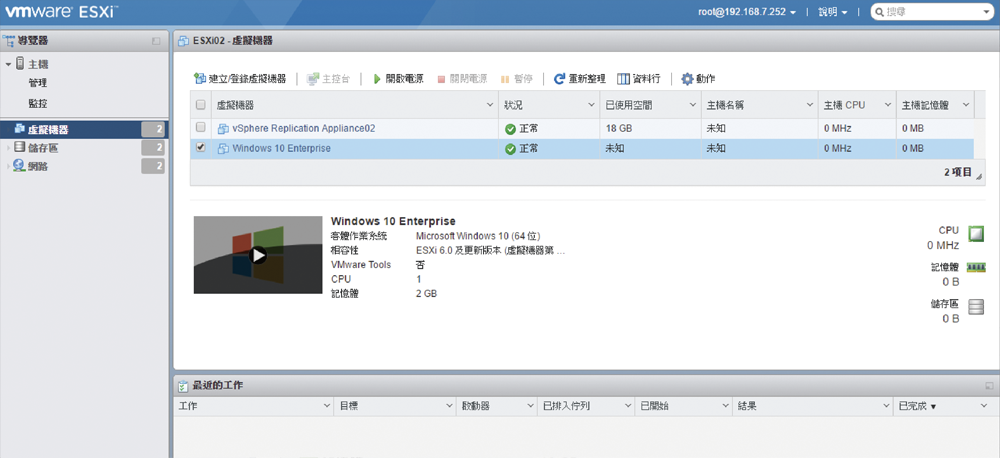The image size is (1000, 458).
Task: Sort recent tasks by 工作 column
Action: click(x=189, y=406)
